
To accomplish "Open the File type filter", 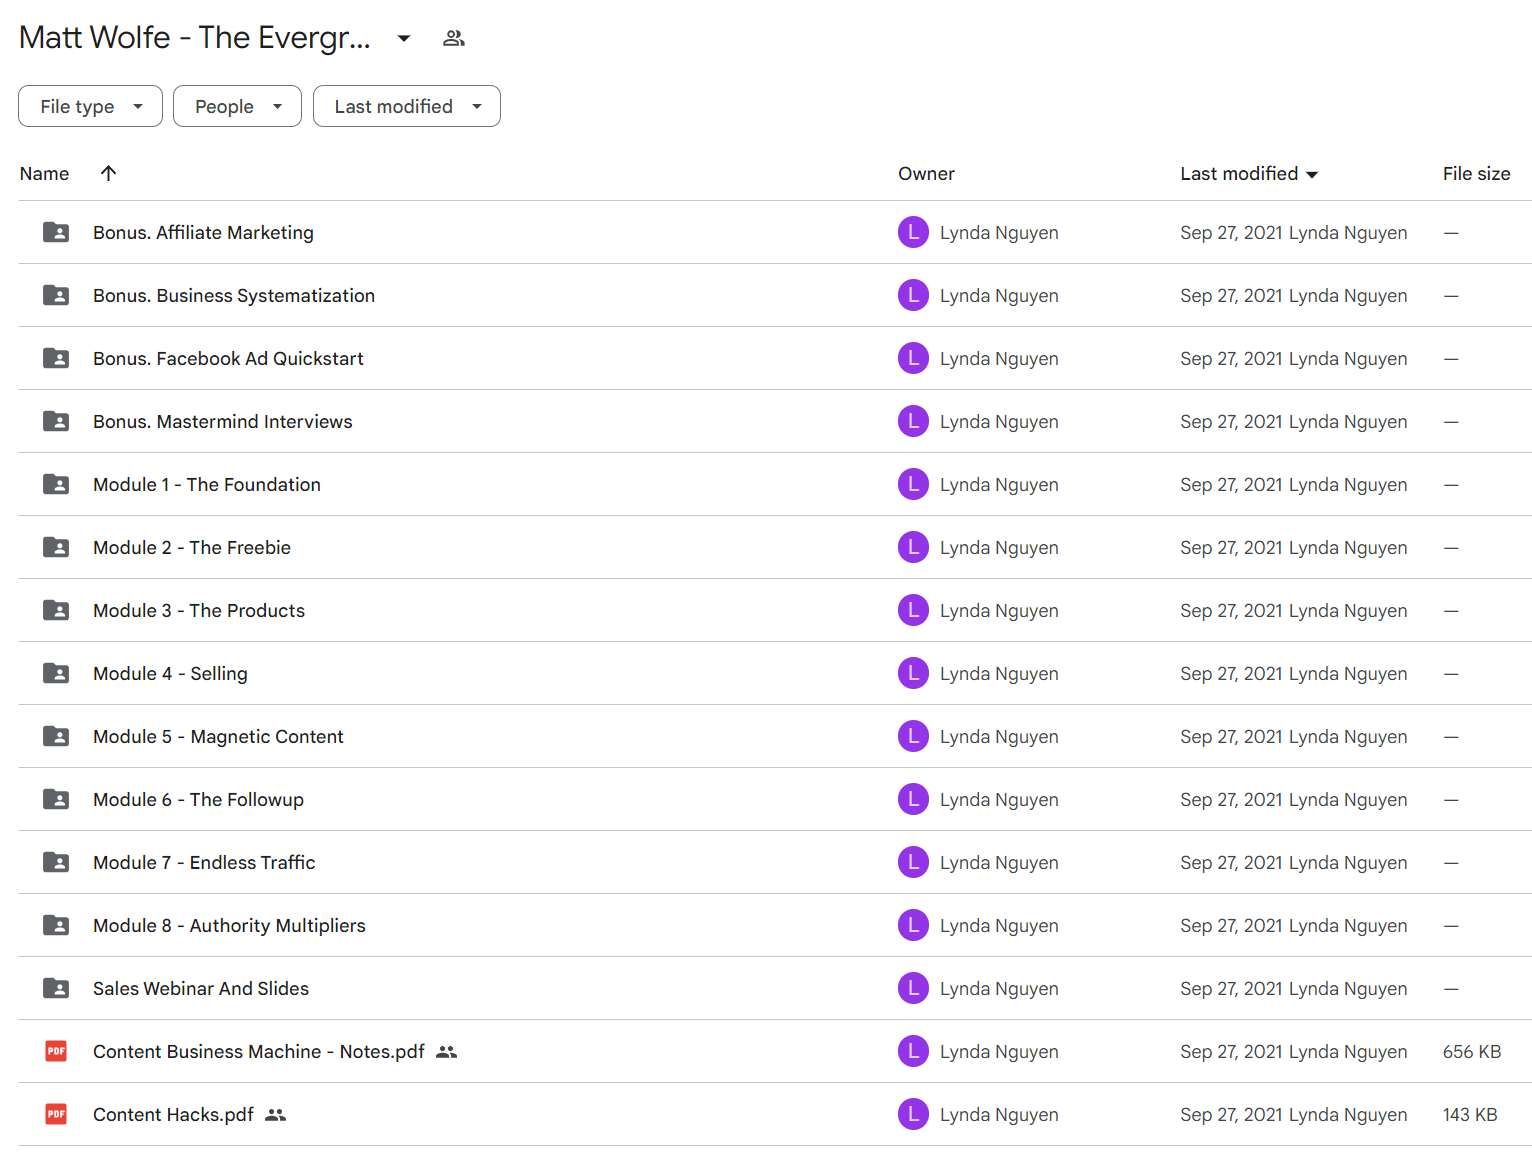I will click(90, 106).
